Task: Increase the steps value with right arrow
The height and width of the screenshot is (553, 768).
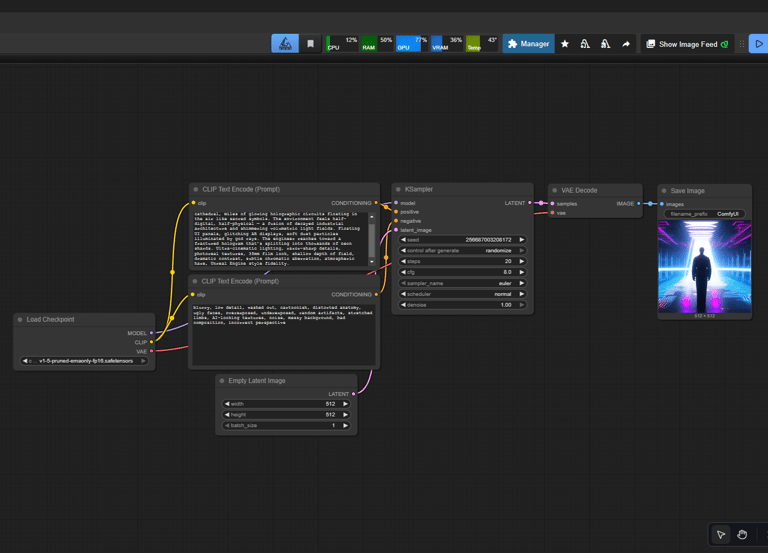Action: click(x=521, y=261)
